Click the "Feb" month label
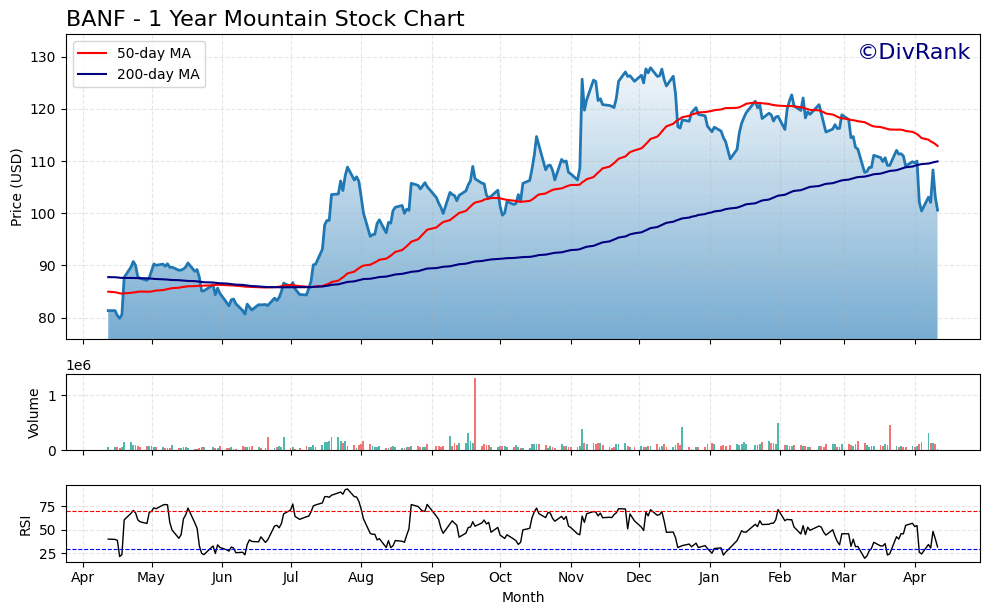The width and height of the screenshot is (989, 615). pyautogui.click(x=780, y=577)
